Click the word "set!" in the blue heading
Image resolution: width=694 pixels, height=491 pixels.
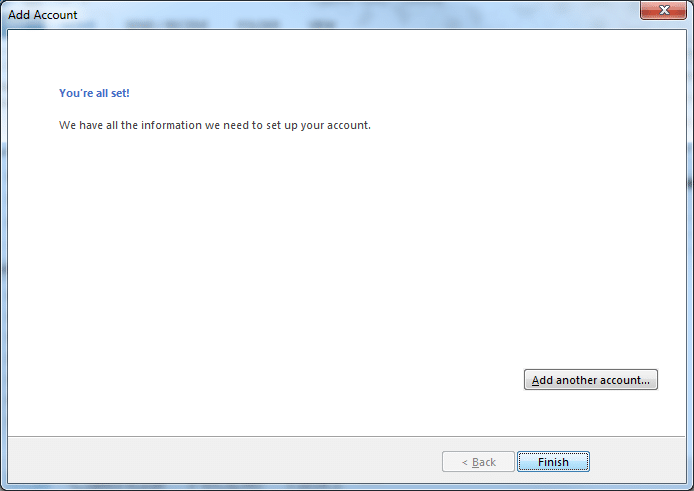tap(120, 93)
